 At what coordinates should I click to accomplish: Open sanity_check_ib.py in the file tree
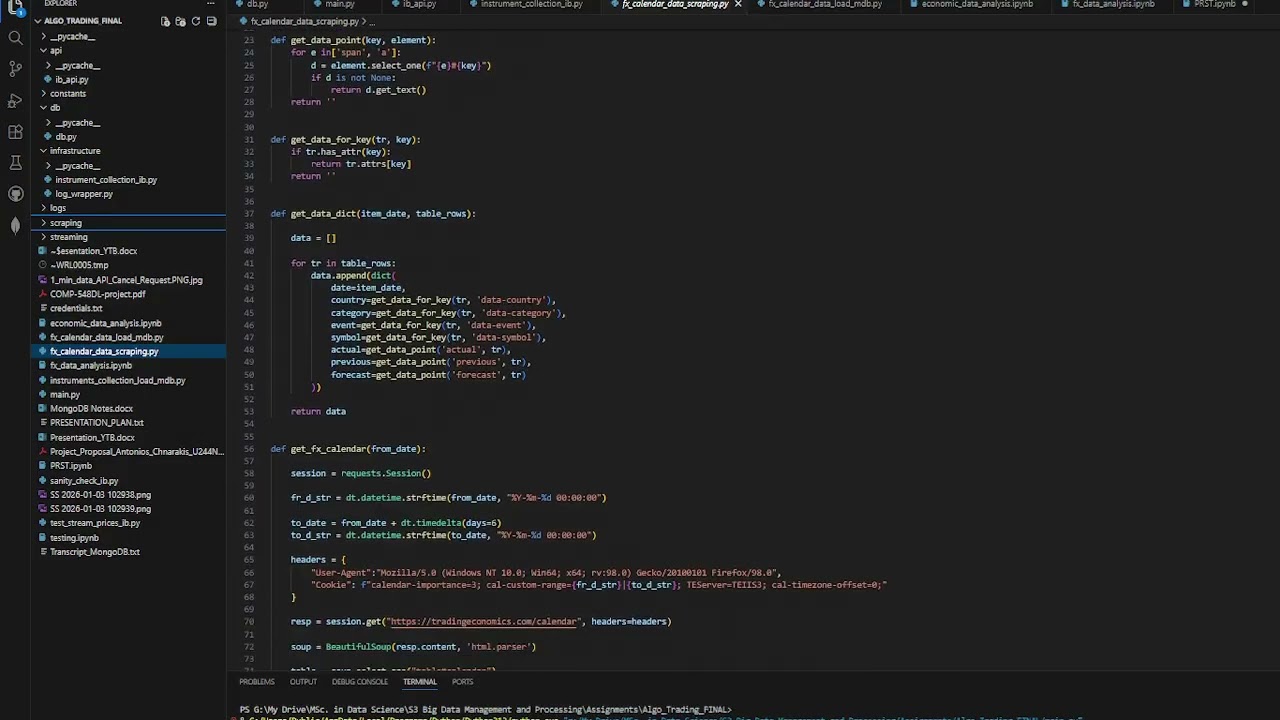84,481
